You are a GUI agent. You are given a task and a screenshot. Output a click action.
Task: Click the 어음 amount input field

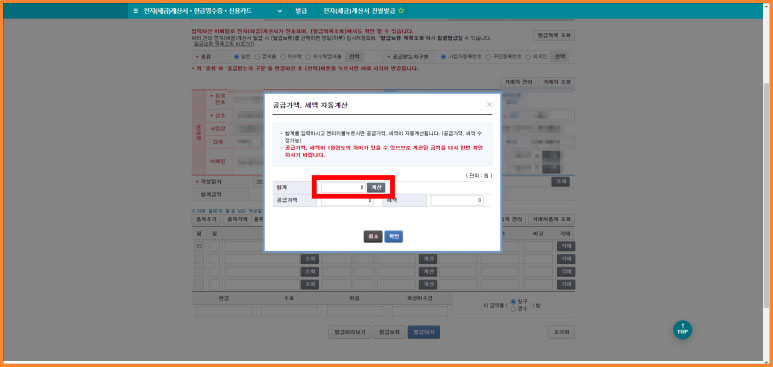tap(354, 311)
